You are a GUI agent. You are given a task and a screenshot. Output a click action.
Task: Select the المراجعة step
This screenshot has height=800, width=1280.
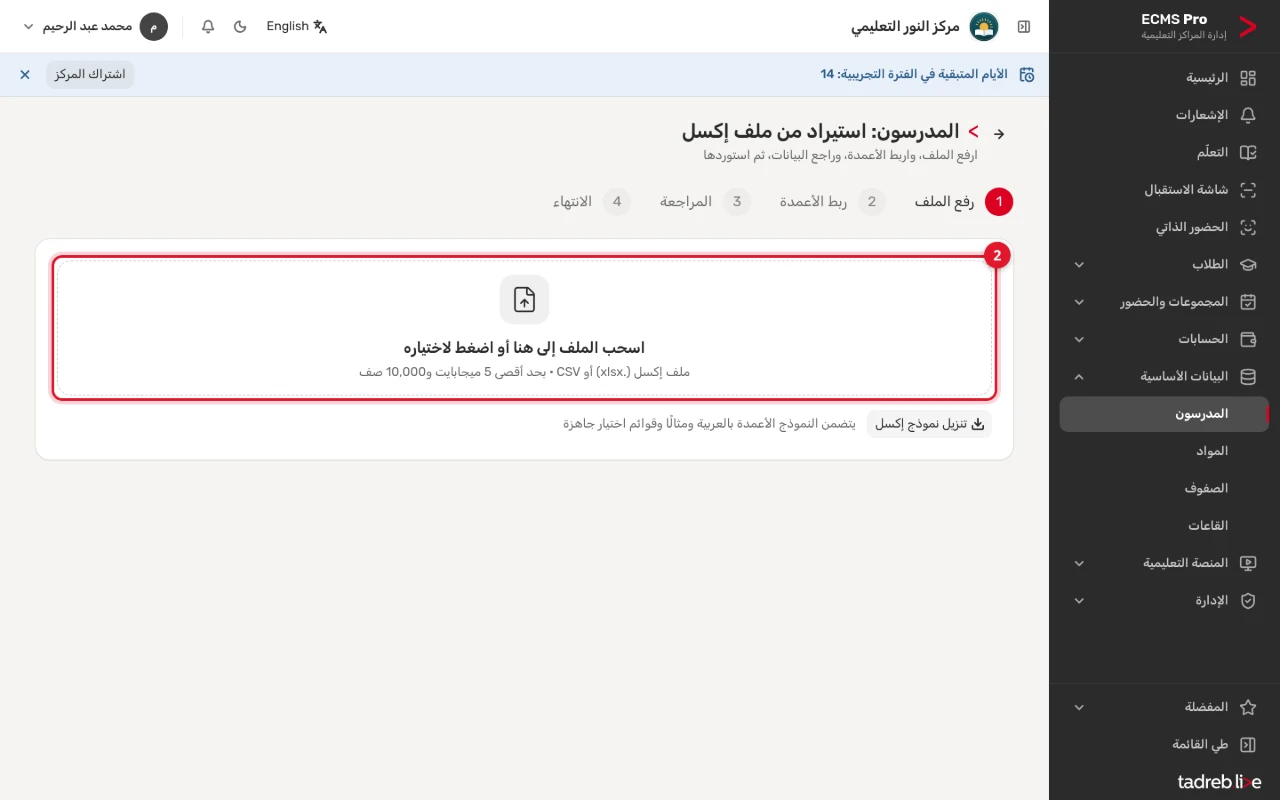click(x=705, y=202)
